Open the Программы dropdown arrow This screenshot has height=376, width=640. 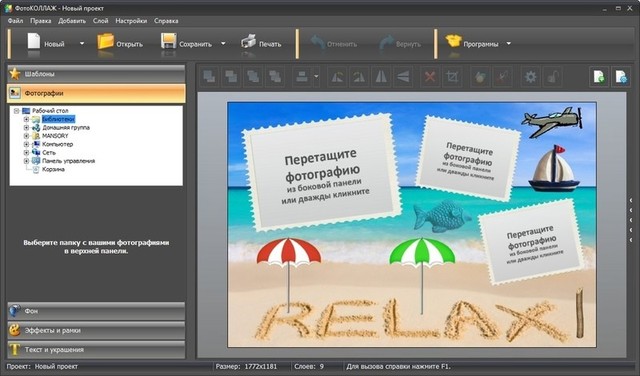[x=509, y=43]
